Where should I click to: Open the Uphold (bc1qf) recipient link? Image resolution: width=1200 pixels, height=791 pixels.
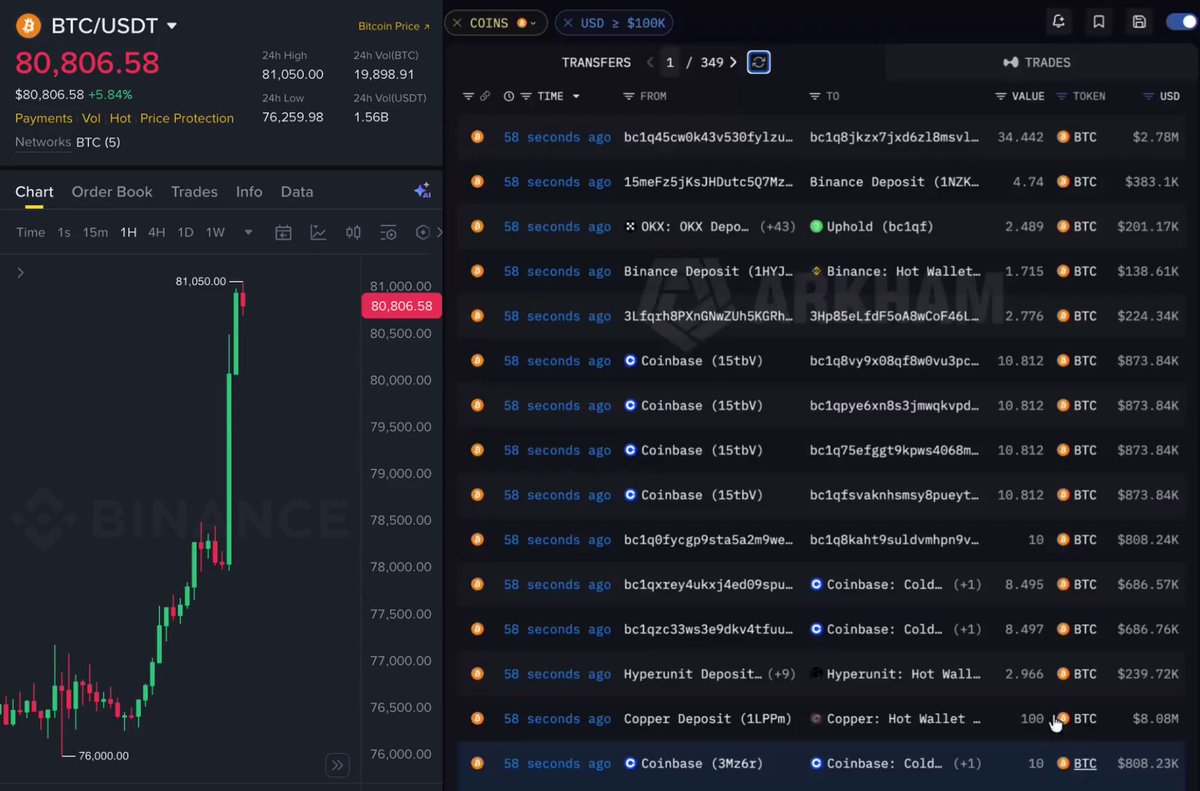[880, 227]
